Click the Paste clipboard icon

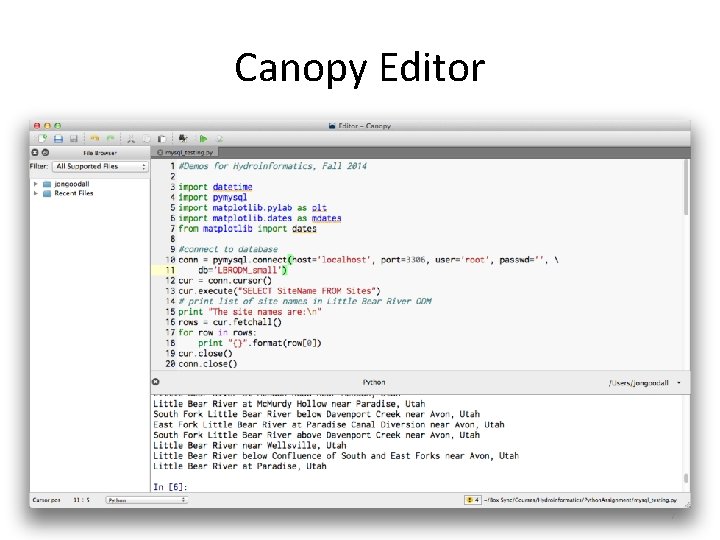162,138
